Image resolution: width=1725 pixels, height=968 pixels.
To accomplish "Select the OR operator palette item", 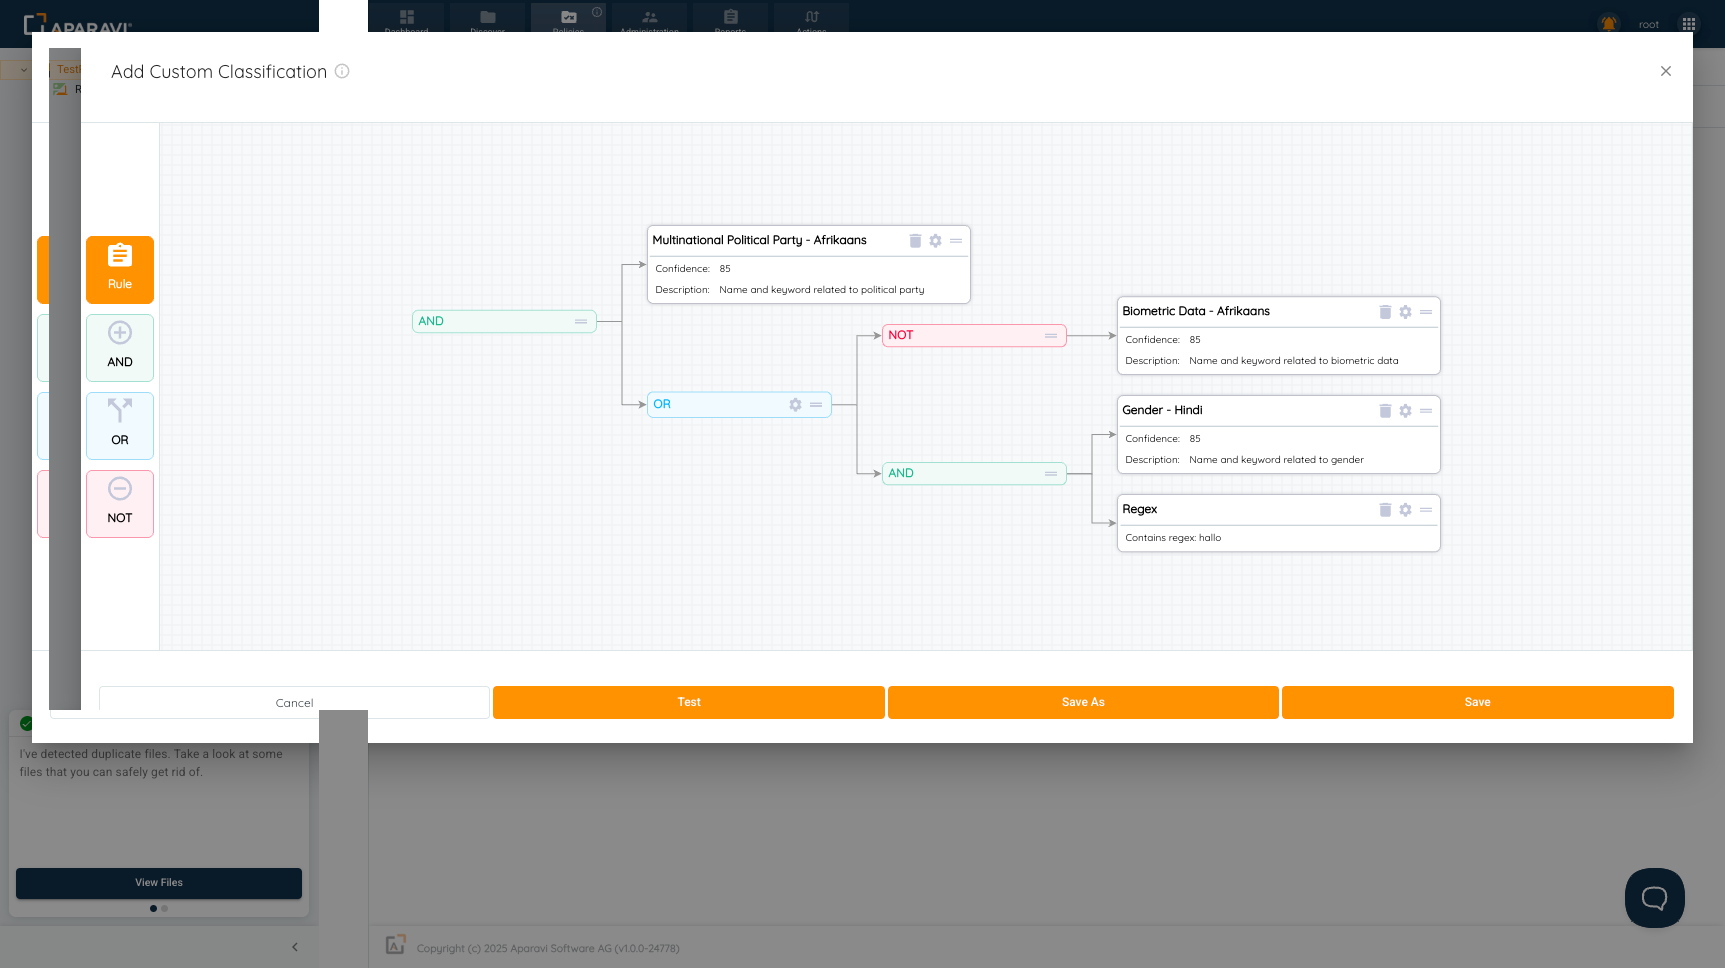I will click(x=120, y=426).
